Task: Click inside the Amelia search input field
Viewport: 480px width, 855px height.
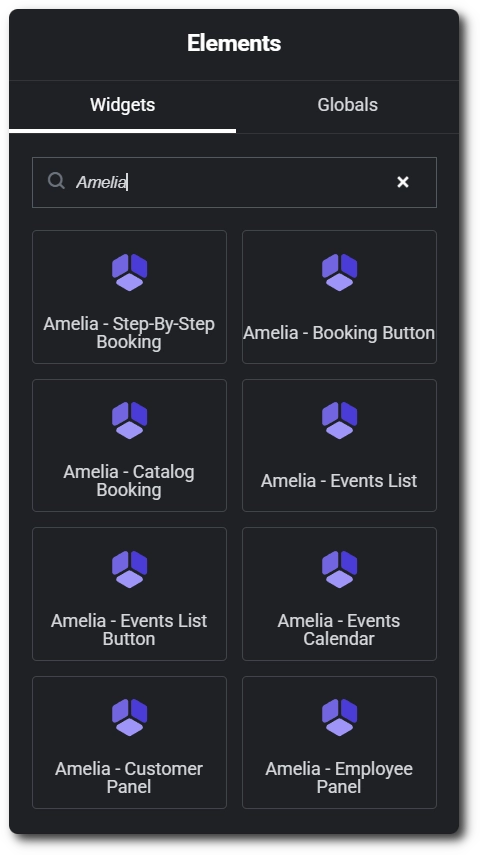Action: pyautogui.click(x=234, y=183)
